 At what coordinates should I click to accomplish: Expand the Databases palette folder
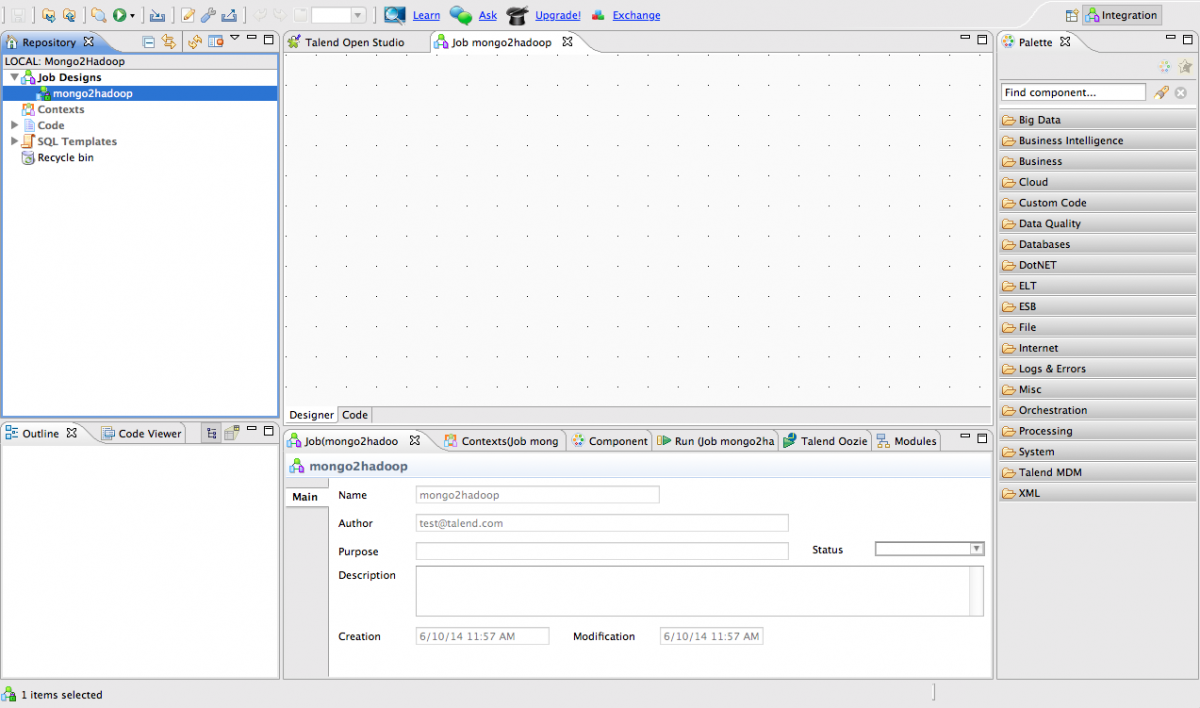1097,244
